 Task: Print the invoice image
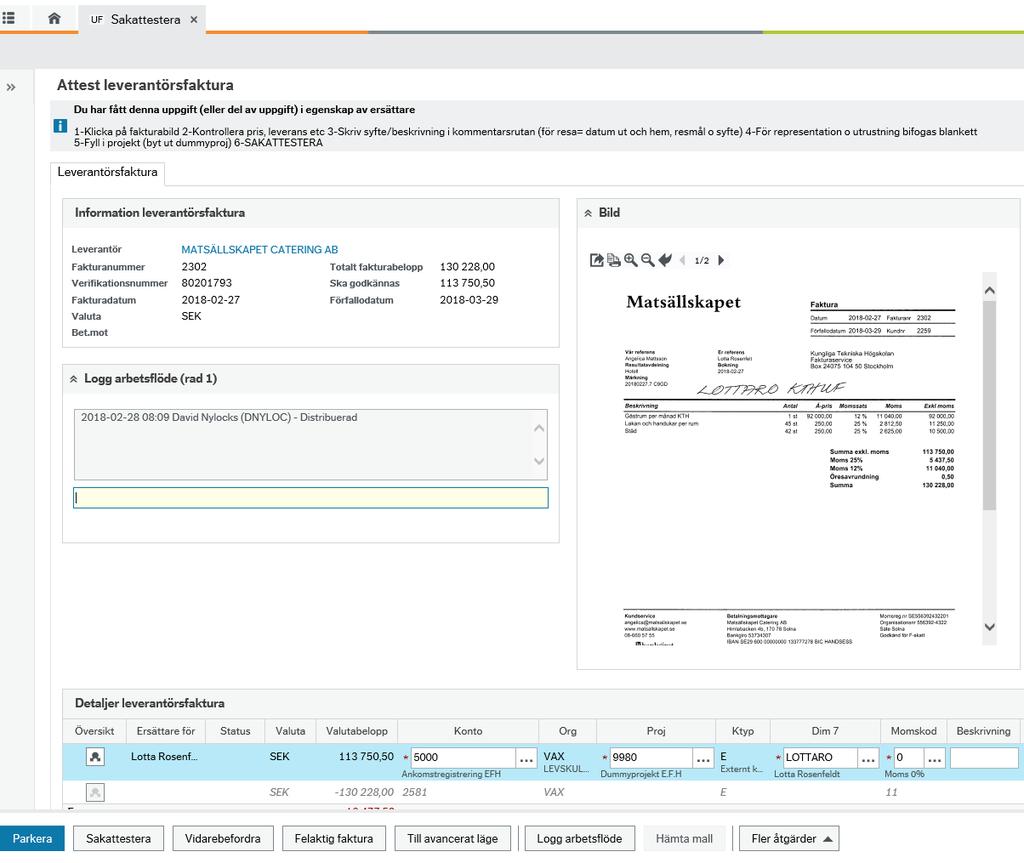(x=613, y=260)
